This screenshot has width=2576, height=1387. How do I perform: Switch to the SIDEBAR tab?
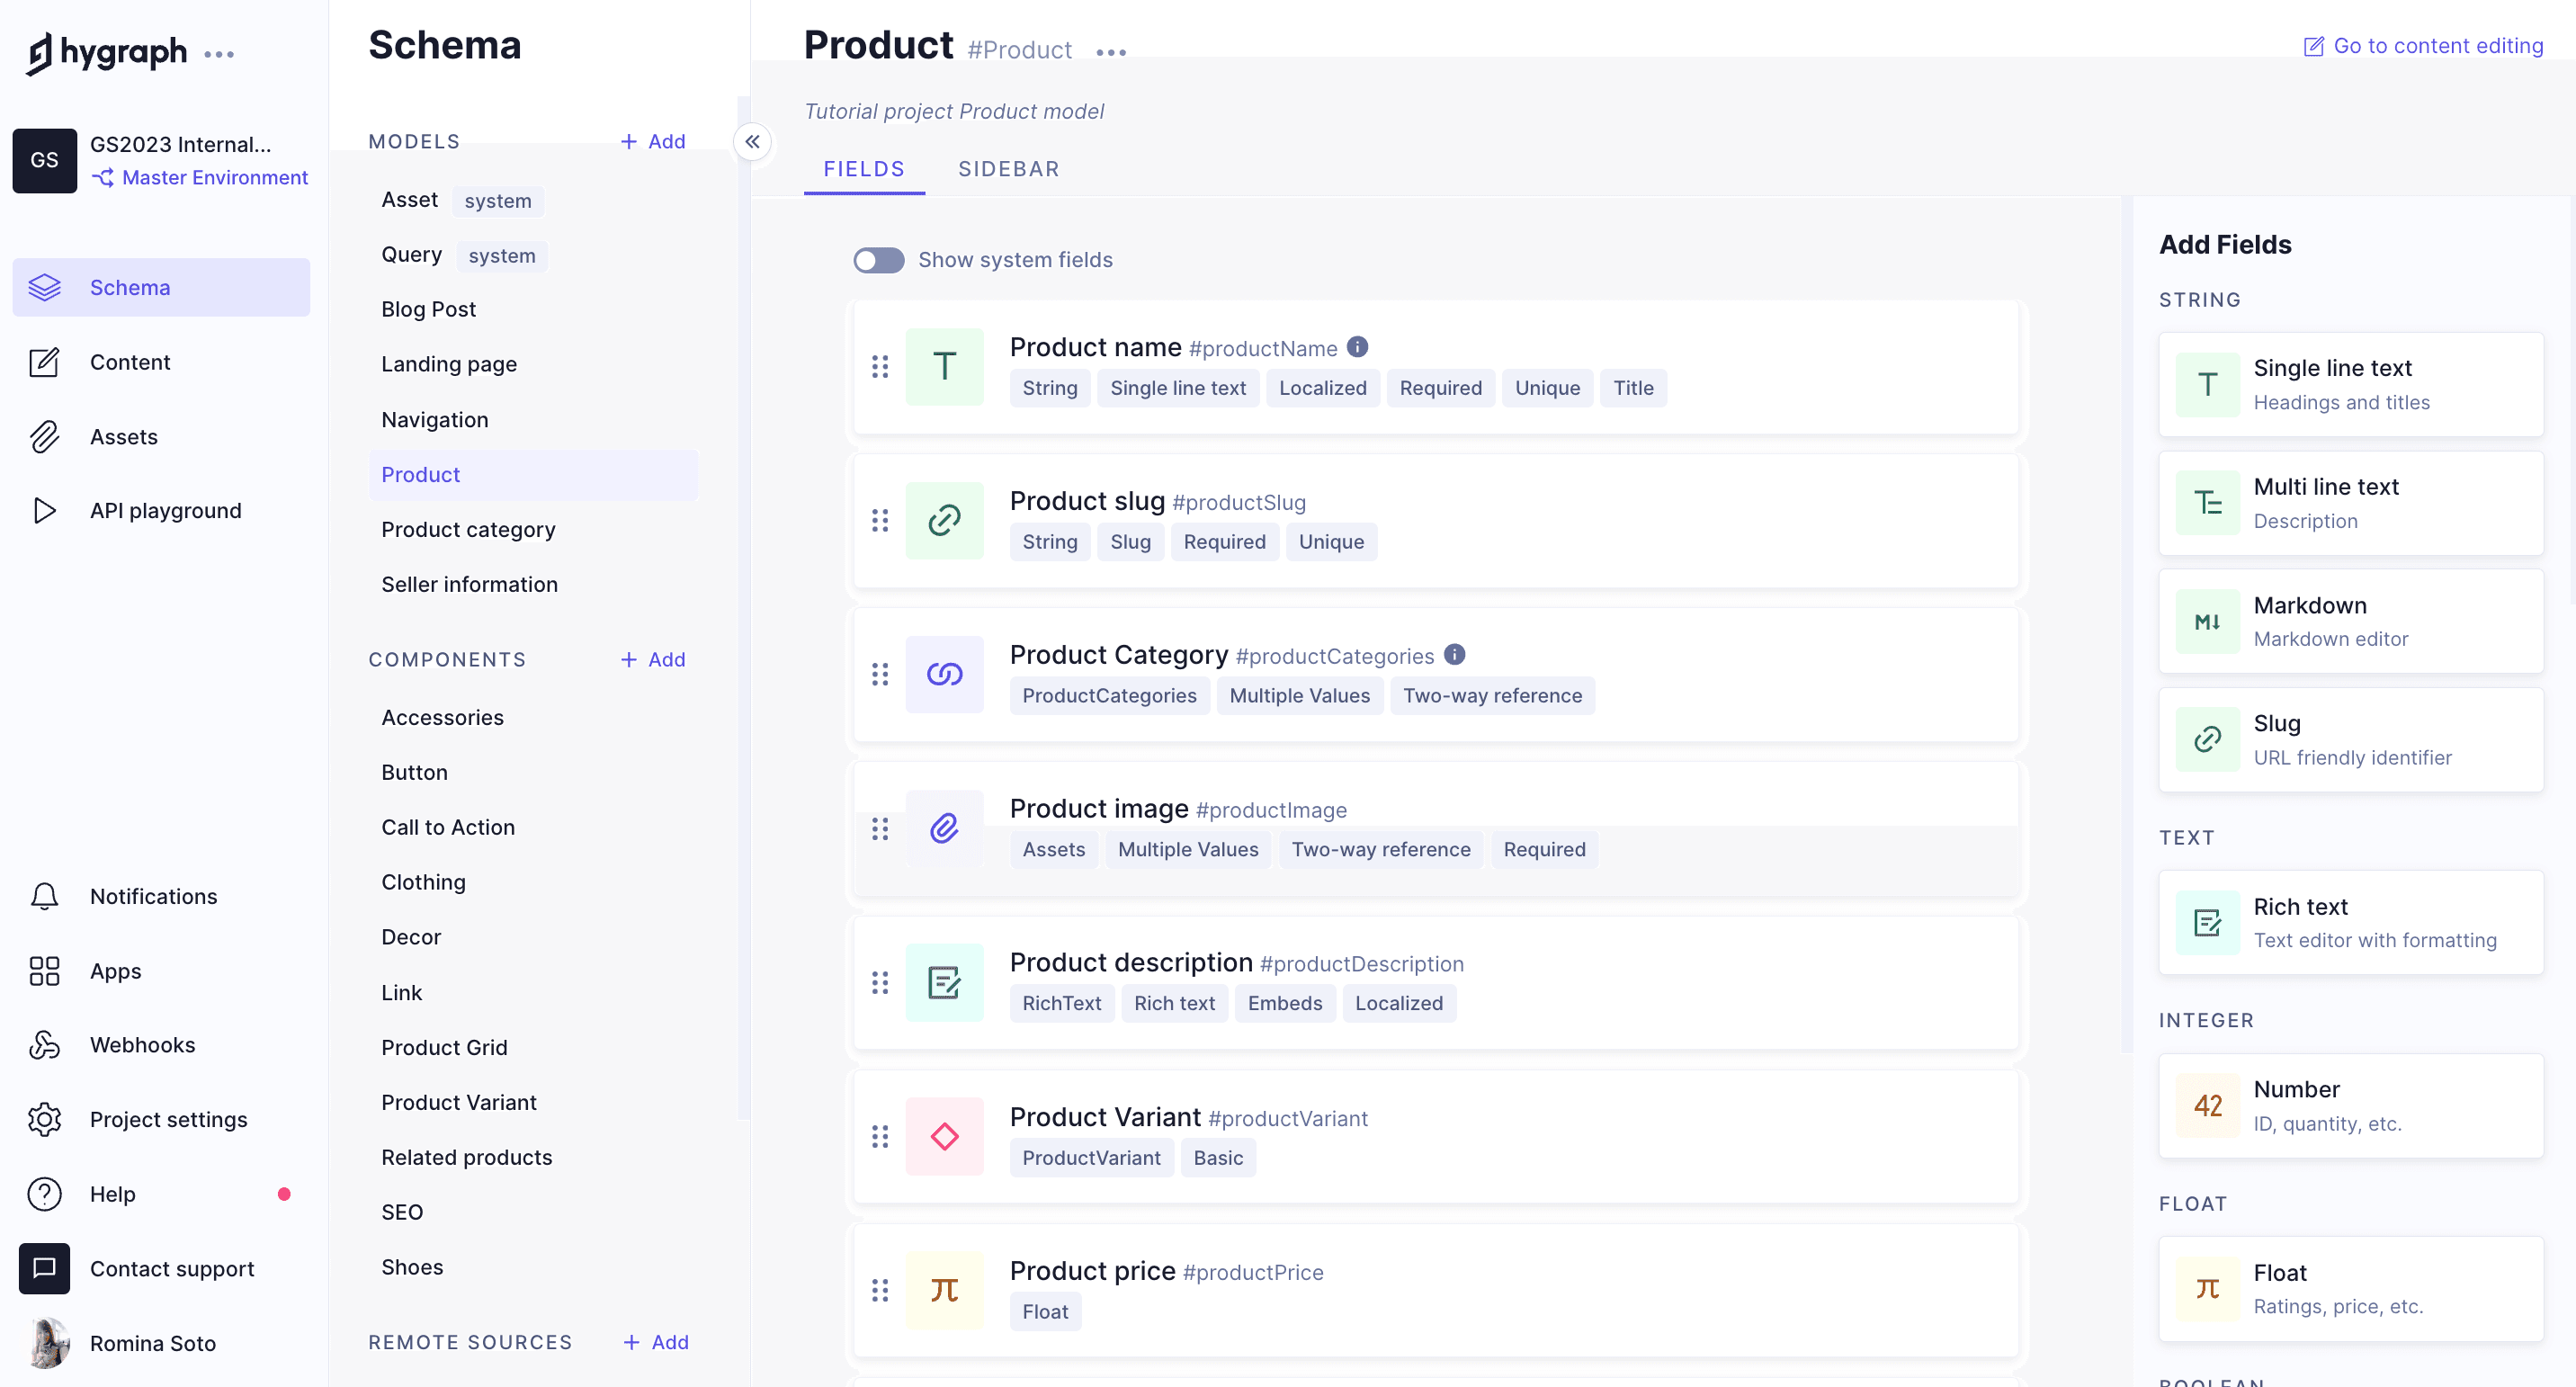1008,169
